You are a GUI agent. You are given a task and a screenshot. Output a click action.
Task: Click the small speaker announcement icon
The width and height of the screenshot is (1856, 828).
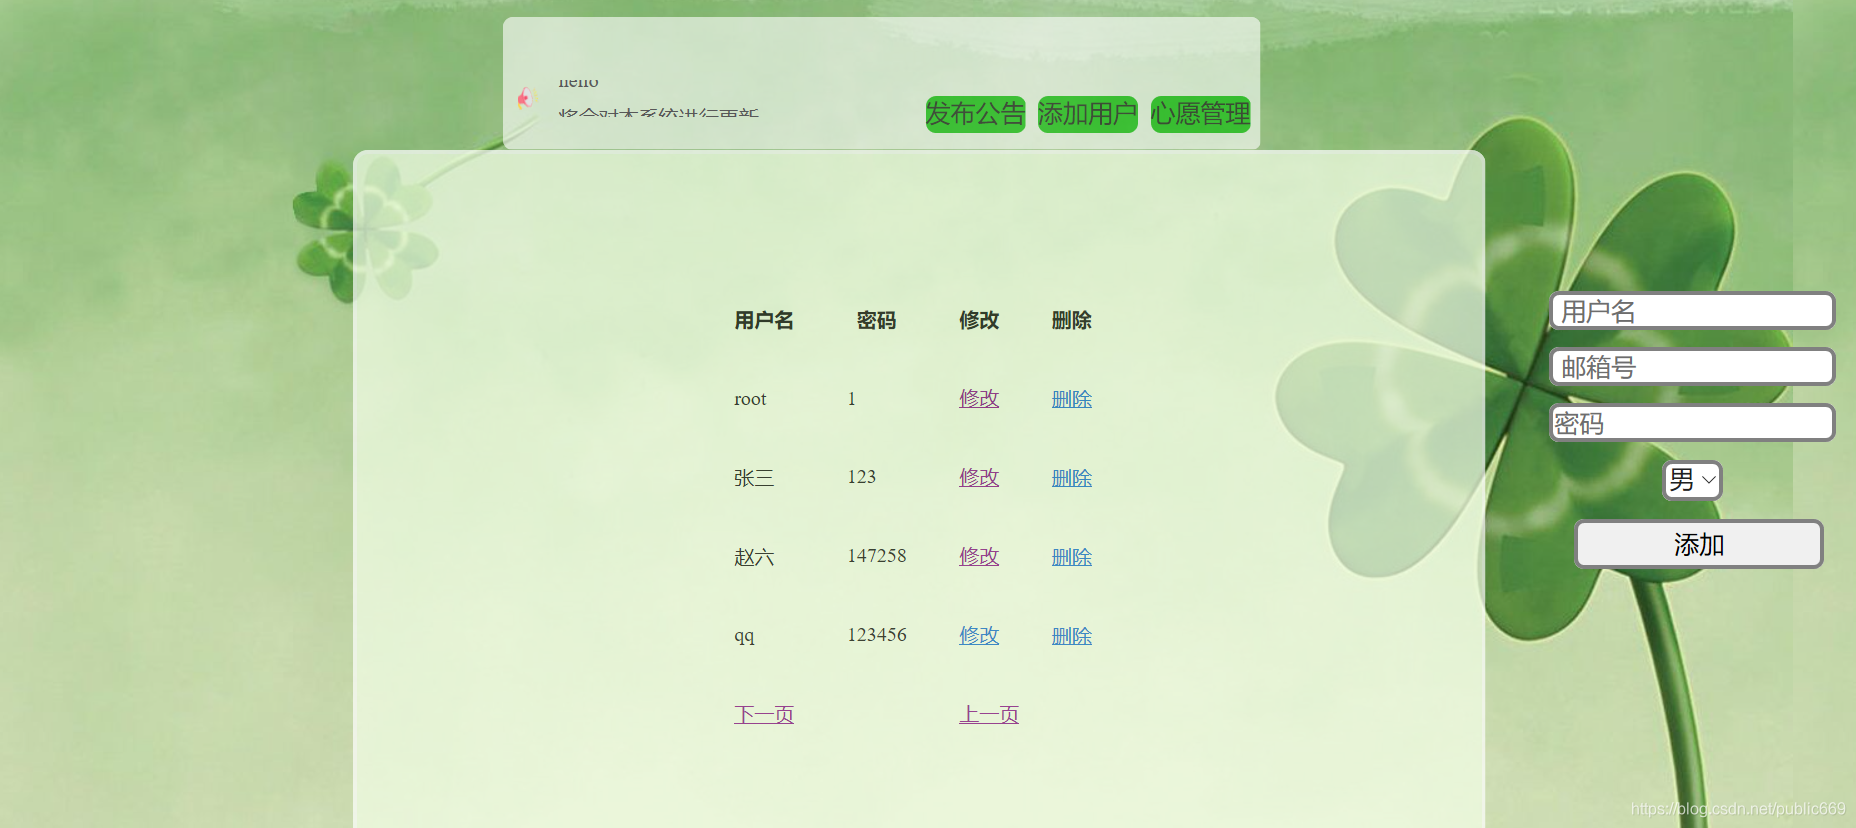point(526,97)
